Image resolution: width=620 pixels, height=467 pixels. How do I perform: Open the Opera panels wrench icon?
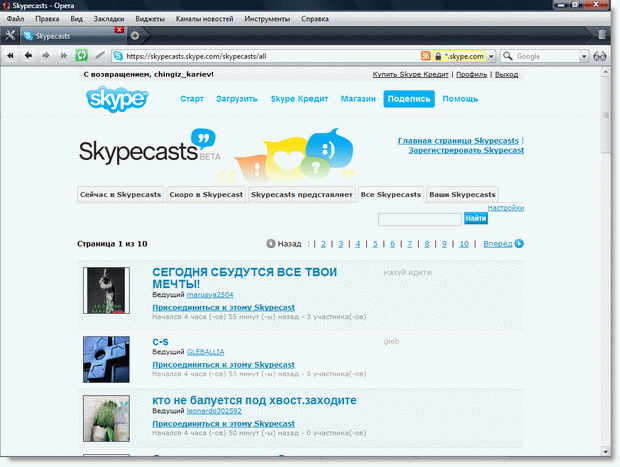[x=10, y=36]
